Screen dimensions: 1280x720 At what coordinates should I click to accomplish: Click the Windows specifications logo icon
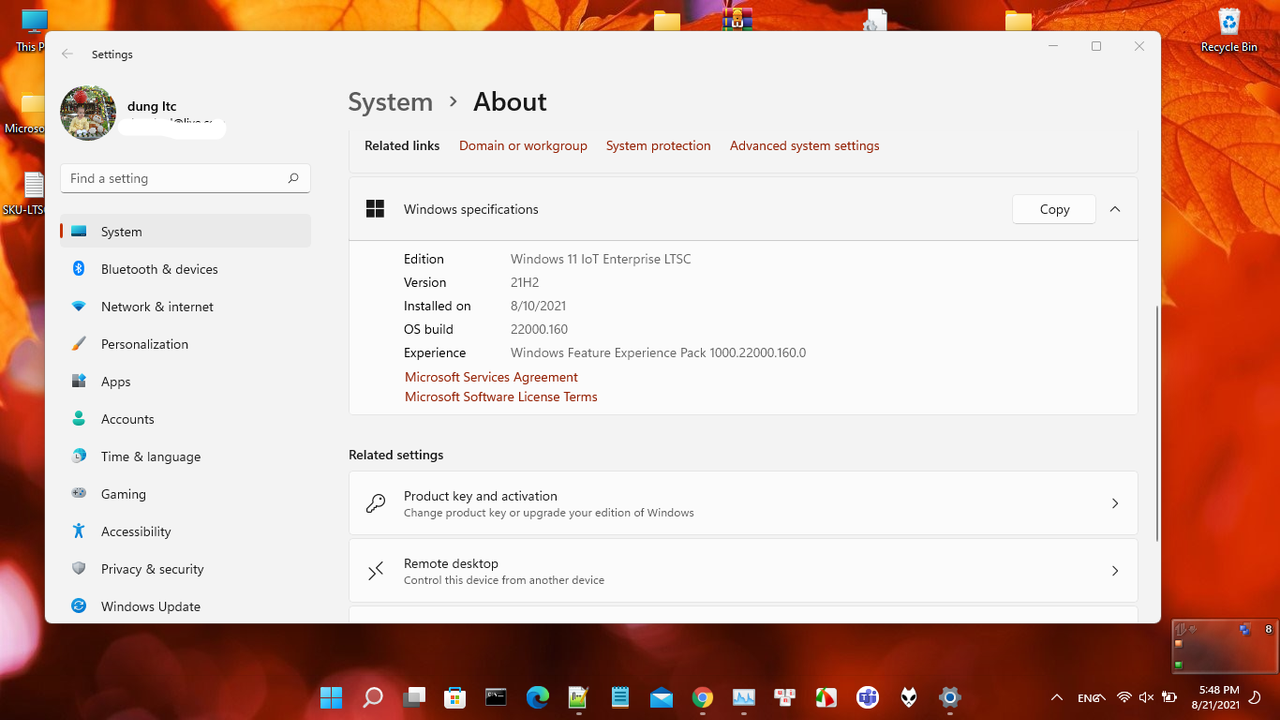375,209
